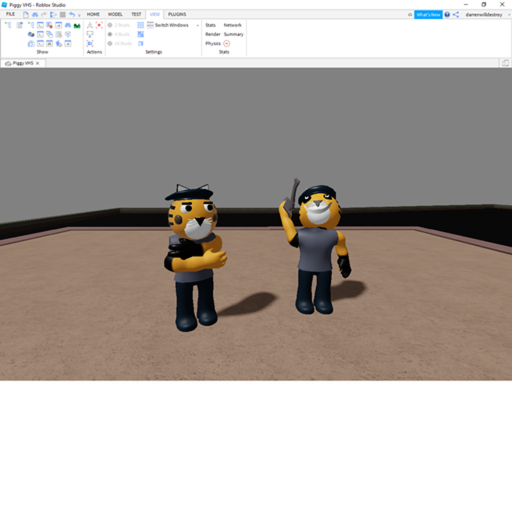The height and width of the screenshot is (512, 512).
Task: Click the Undo arrow in quick access toolbar
Action: [x=72, y=14]
